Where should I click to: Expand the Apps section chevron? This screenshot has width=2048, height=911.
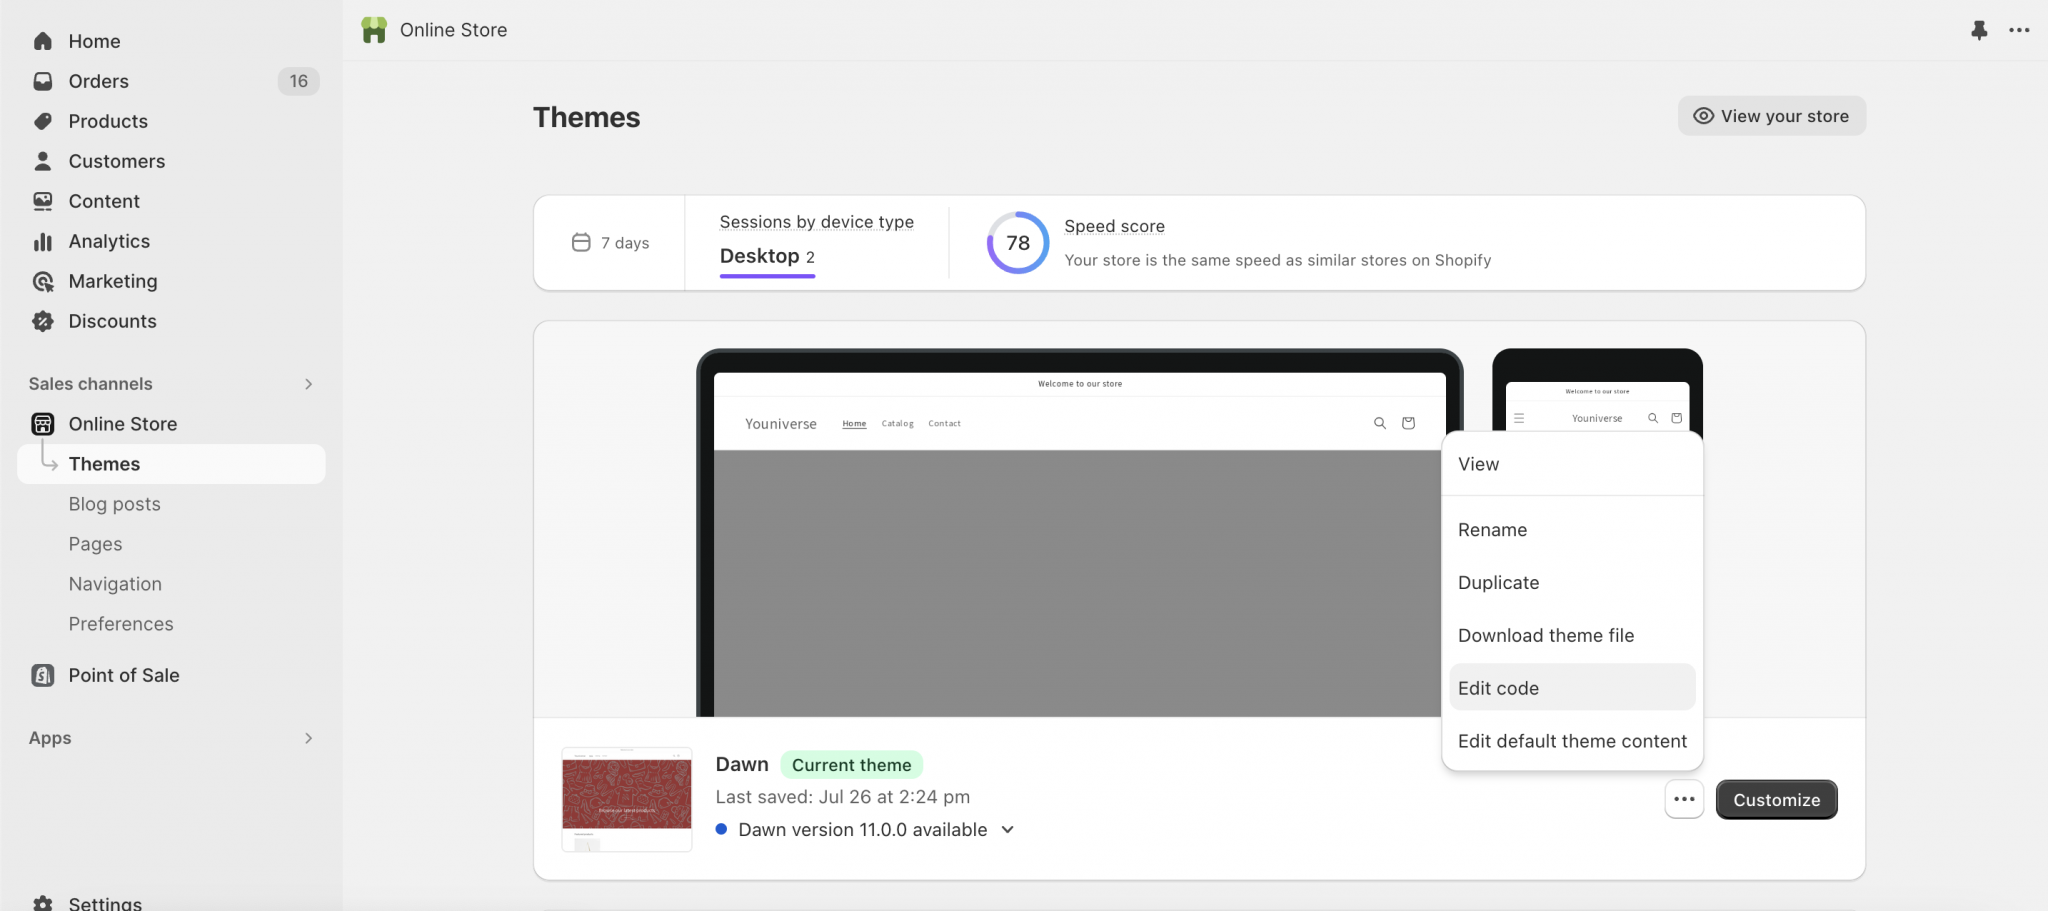tap(308, 738)
